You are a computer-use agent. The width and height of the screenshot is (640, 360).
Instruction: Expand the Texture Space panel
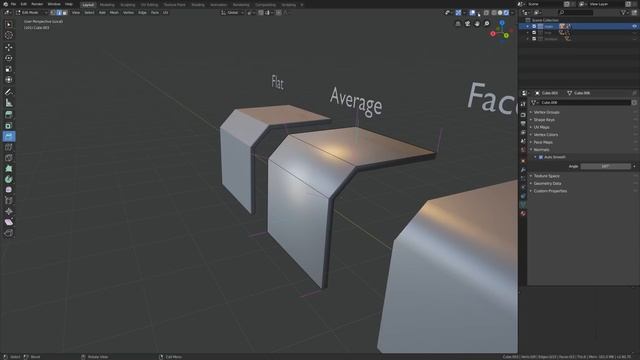[x=547, y=176]
